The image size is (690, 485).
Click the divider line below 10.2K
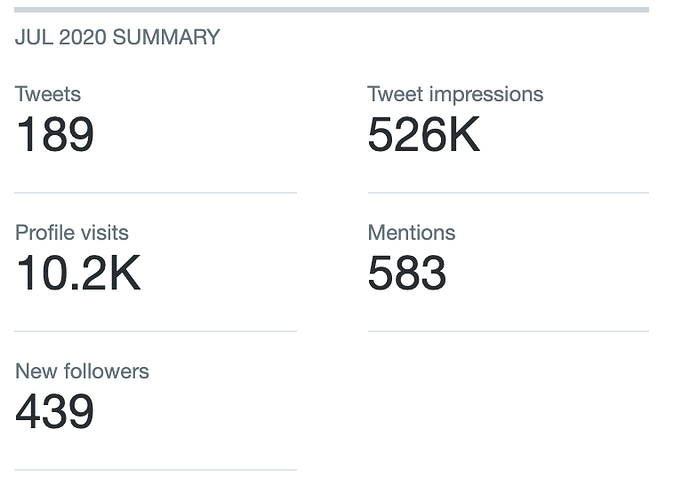coord(155,330)
